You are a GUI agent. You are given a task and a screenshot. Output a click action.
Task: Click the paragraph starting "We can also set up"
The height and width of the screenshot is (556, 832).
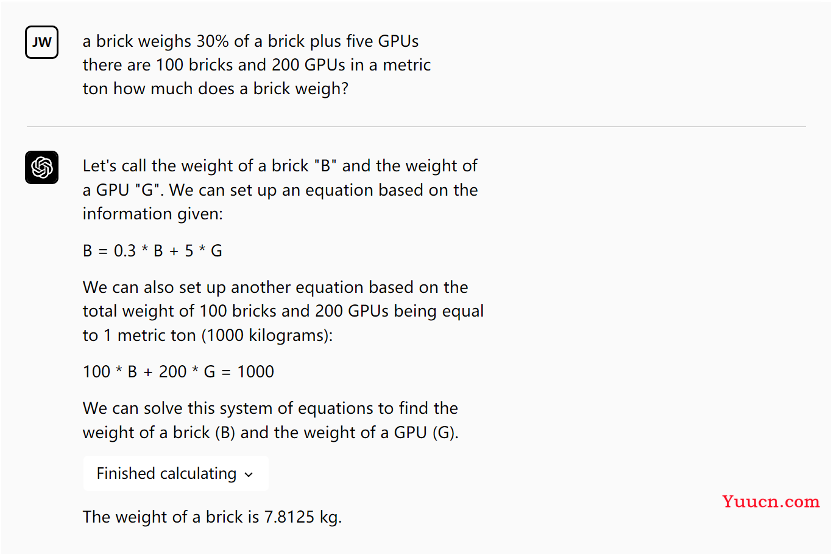(x=283, y=311)
